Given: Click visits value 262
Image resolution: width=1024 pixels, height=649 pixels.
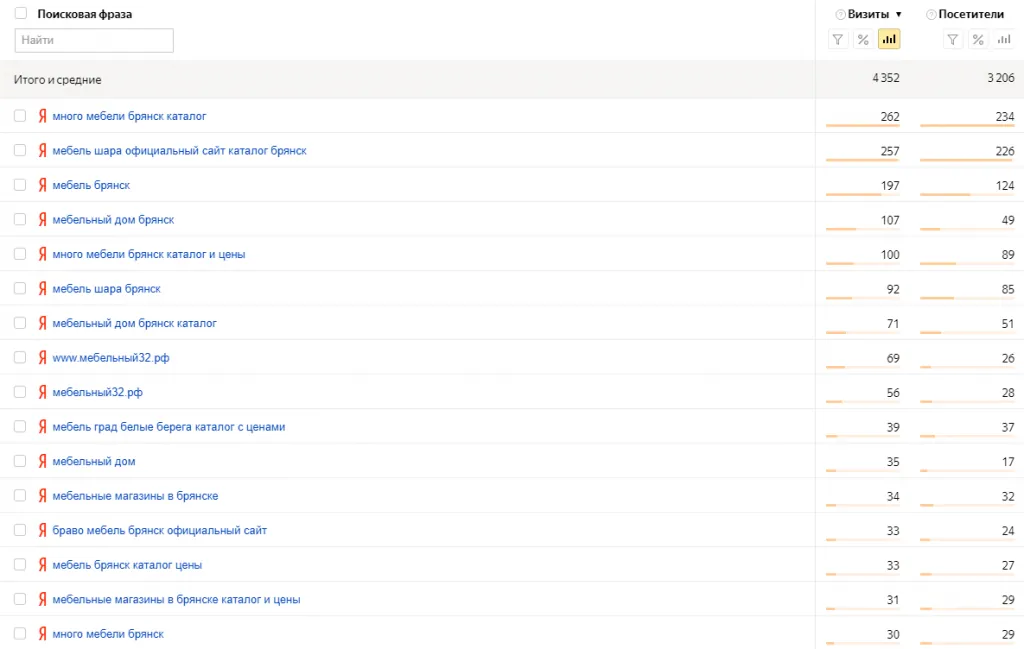Looking at the screenshot, I should click(x=889, y=117).
